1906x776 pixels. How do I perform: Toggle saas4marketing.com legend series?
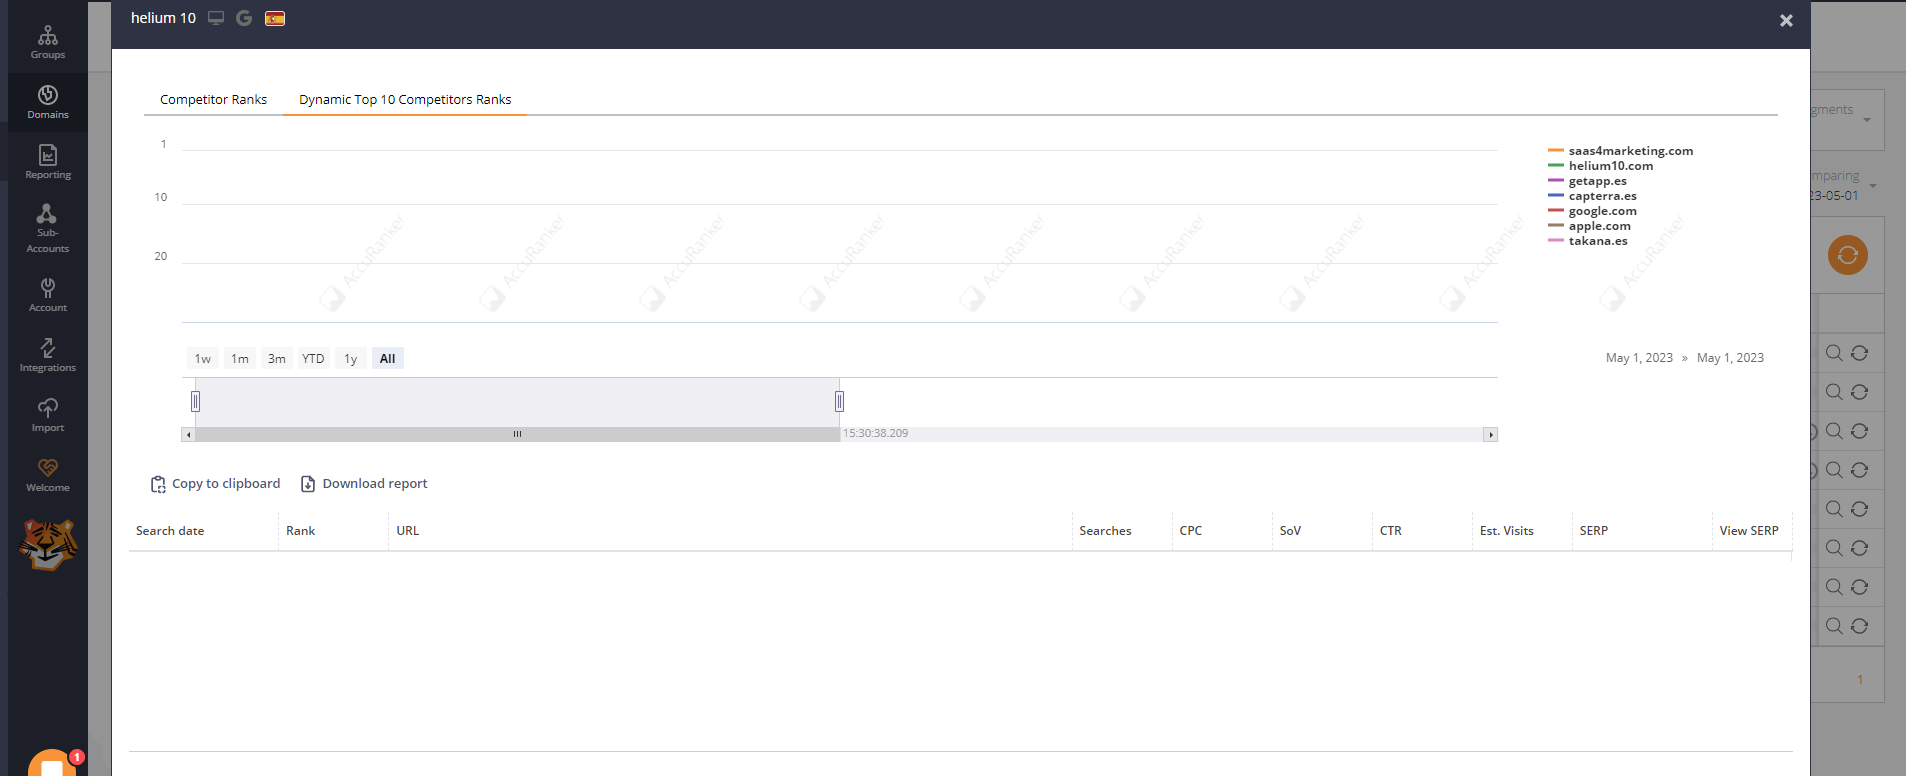(1620, 151)
